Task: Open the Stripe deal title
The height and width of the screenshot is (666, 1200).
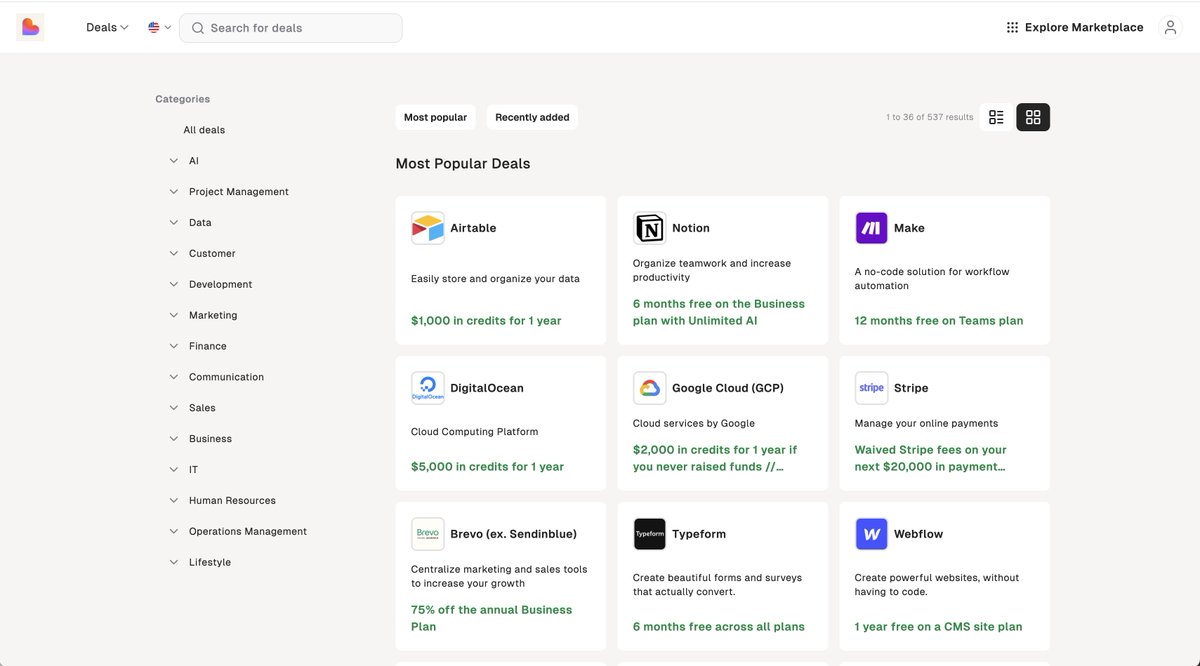Action: [x=911, y=388]
